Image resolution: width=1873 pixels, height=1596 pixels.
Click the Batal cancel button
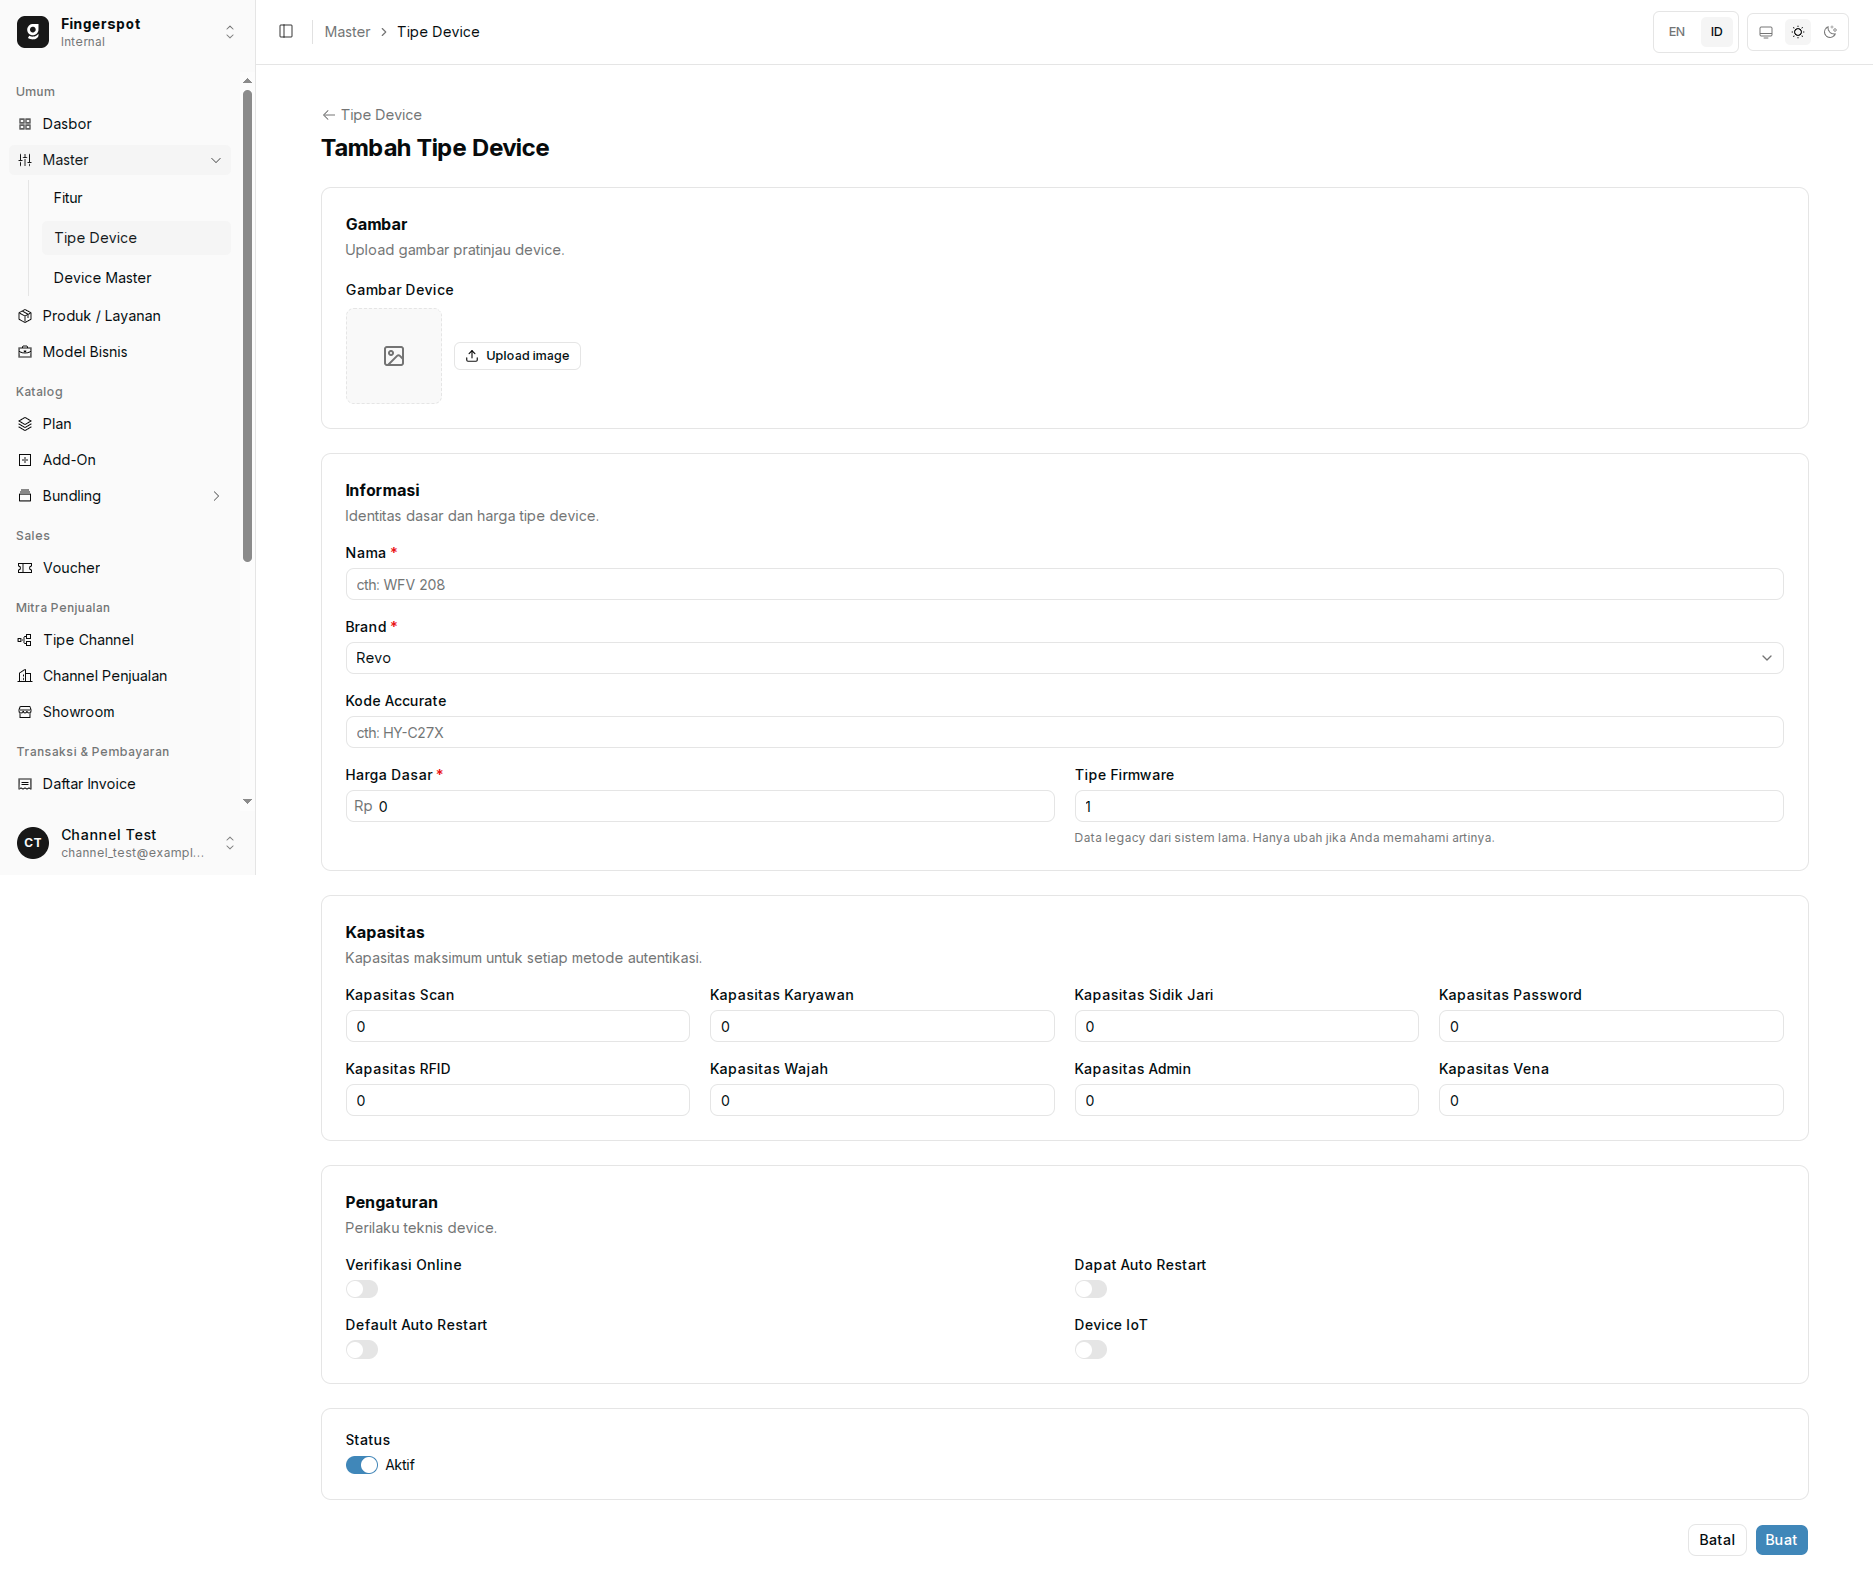point(1717,1540)
